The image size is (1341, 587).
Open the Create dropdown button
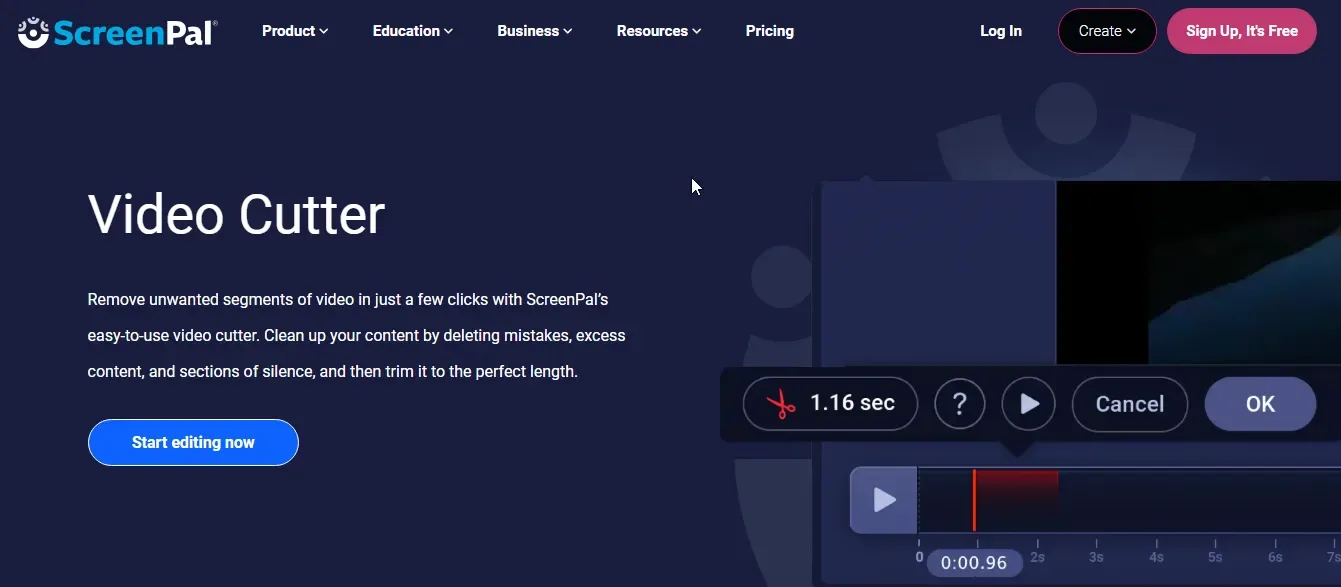tap(1107, 31)
